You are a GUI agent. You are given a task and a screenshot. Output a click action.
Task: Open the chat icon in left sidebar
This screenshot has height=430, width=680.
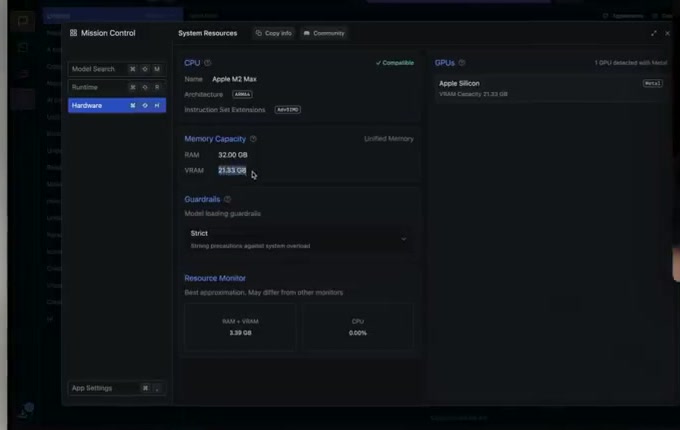(23, 21)
